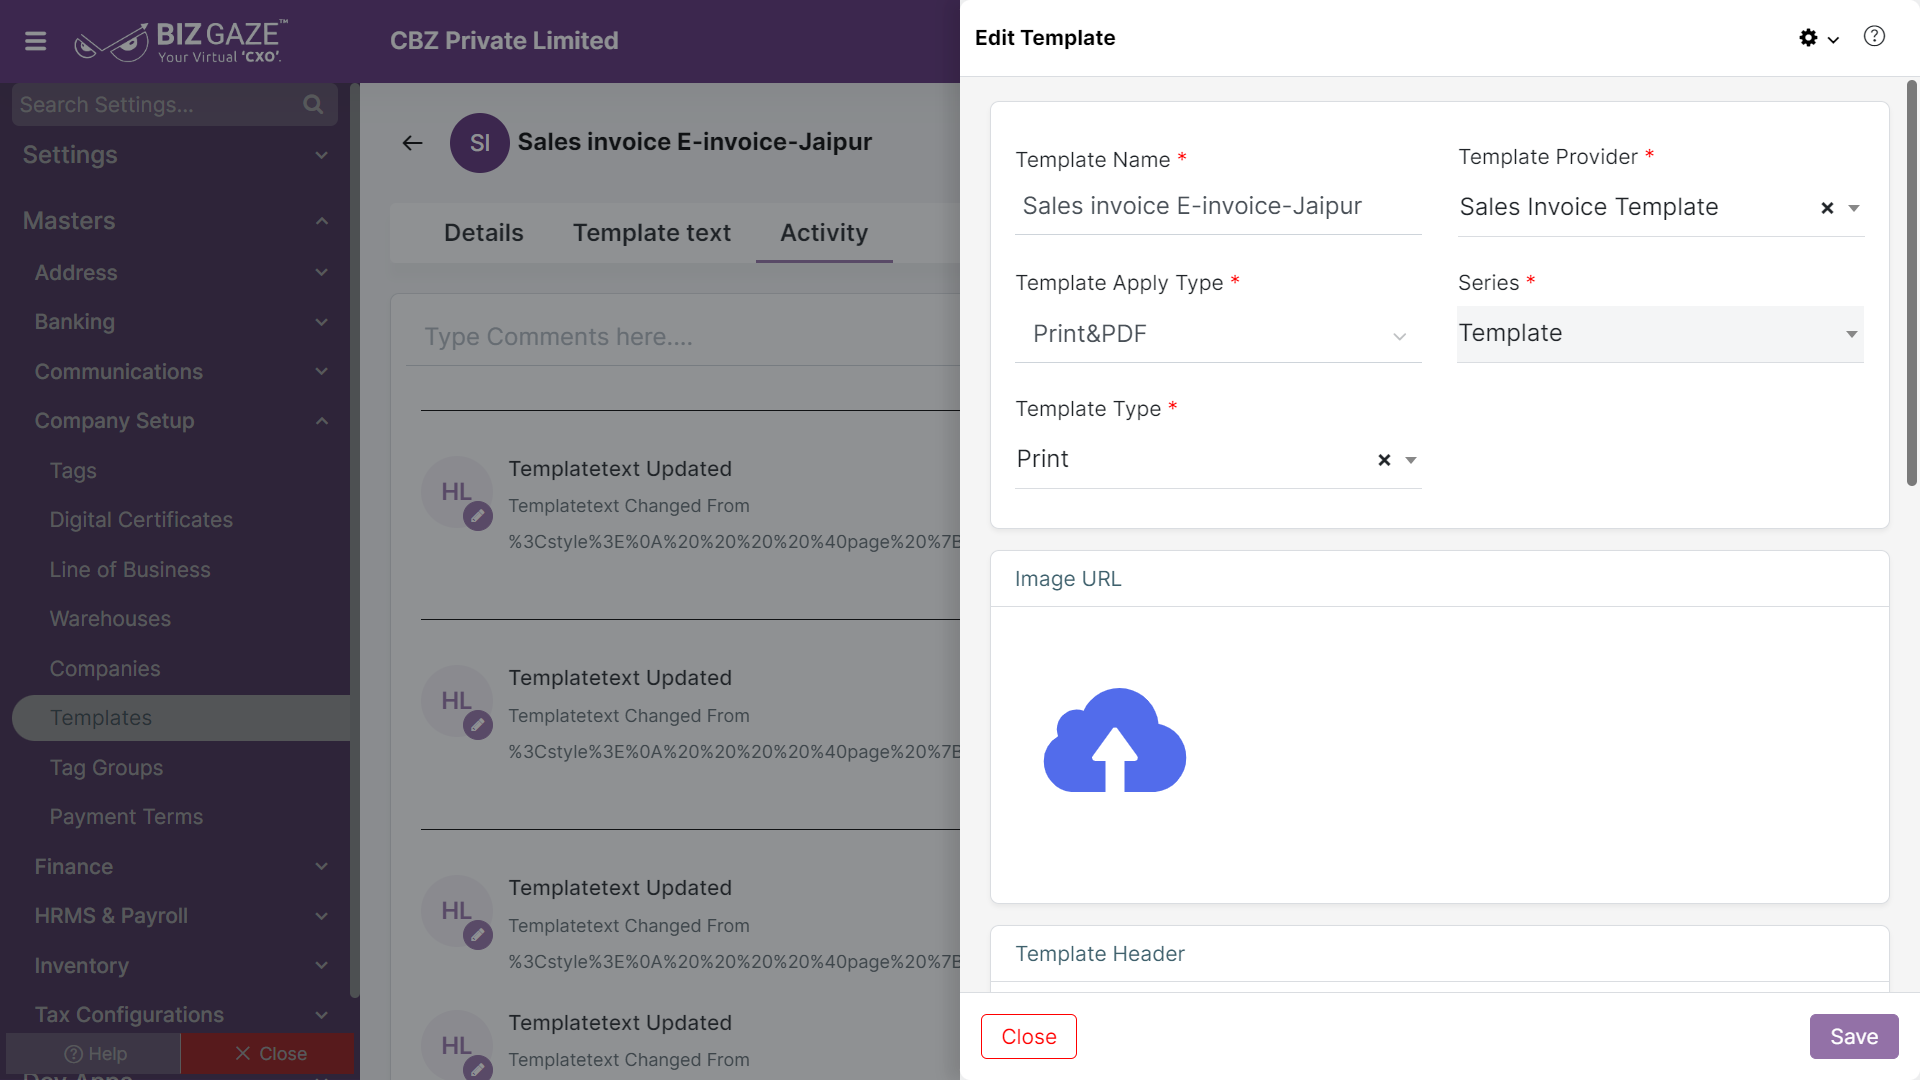Click the Template Header section header
This screenshot has height=1080, width=1920.
coord(1440,954)
